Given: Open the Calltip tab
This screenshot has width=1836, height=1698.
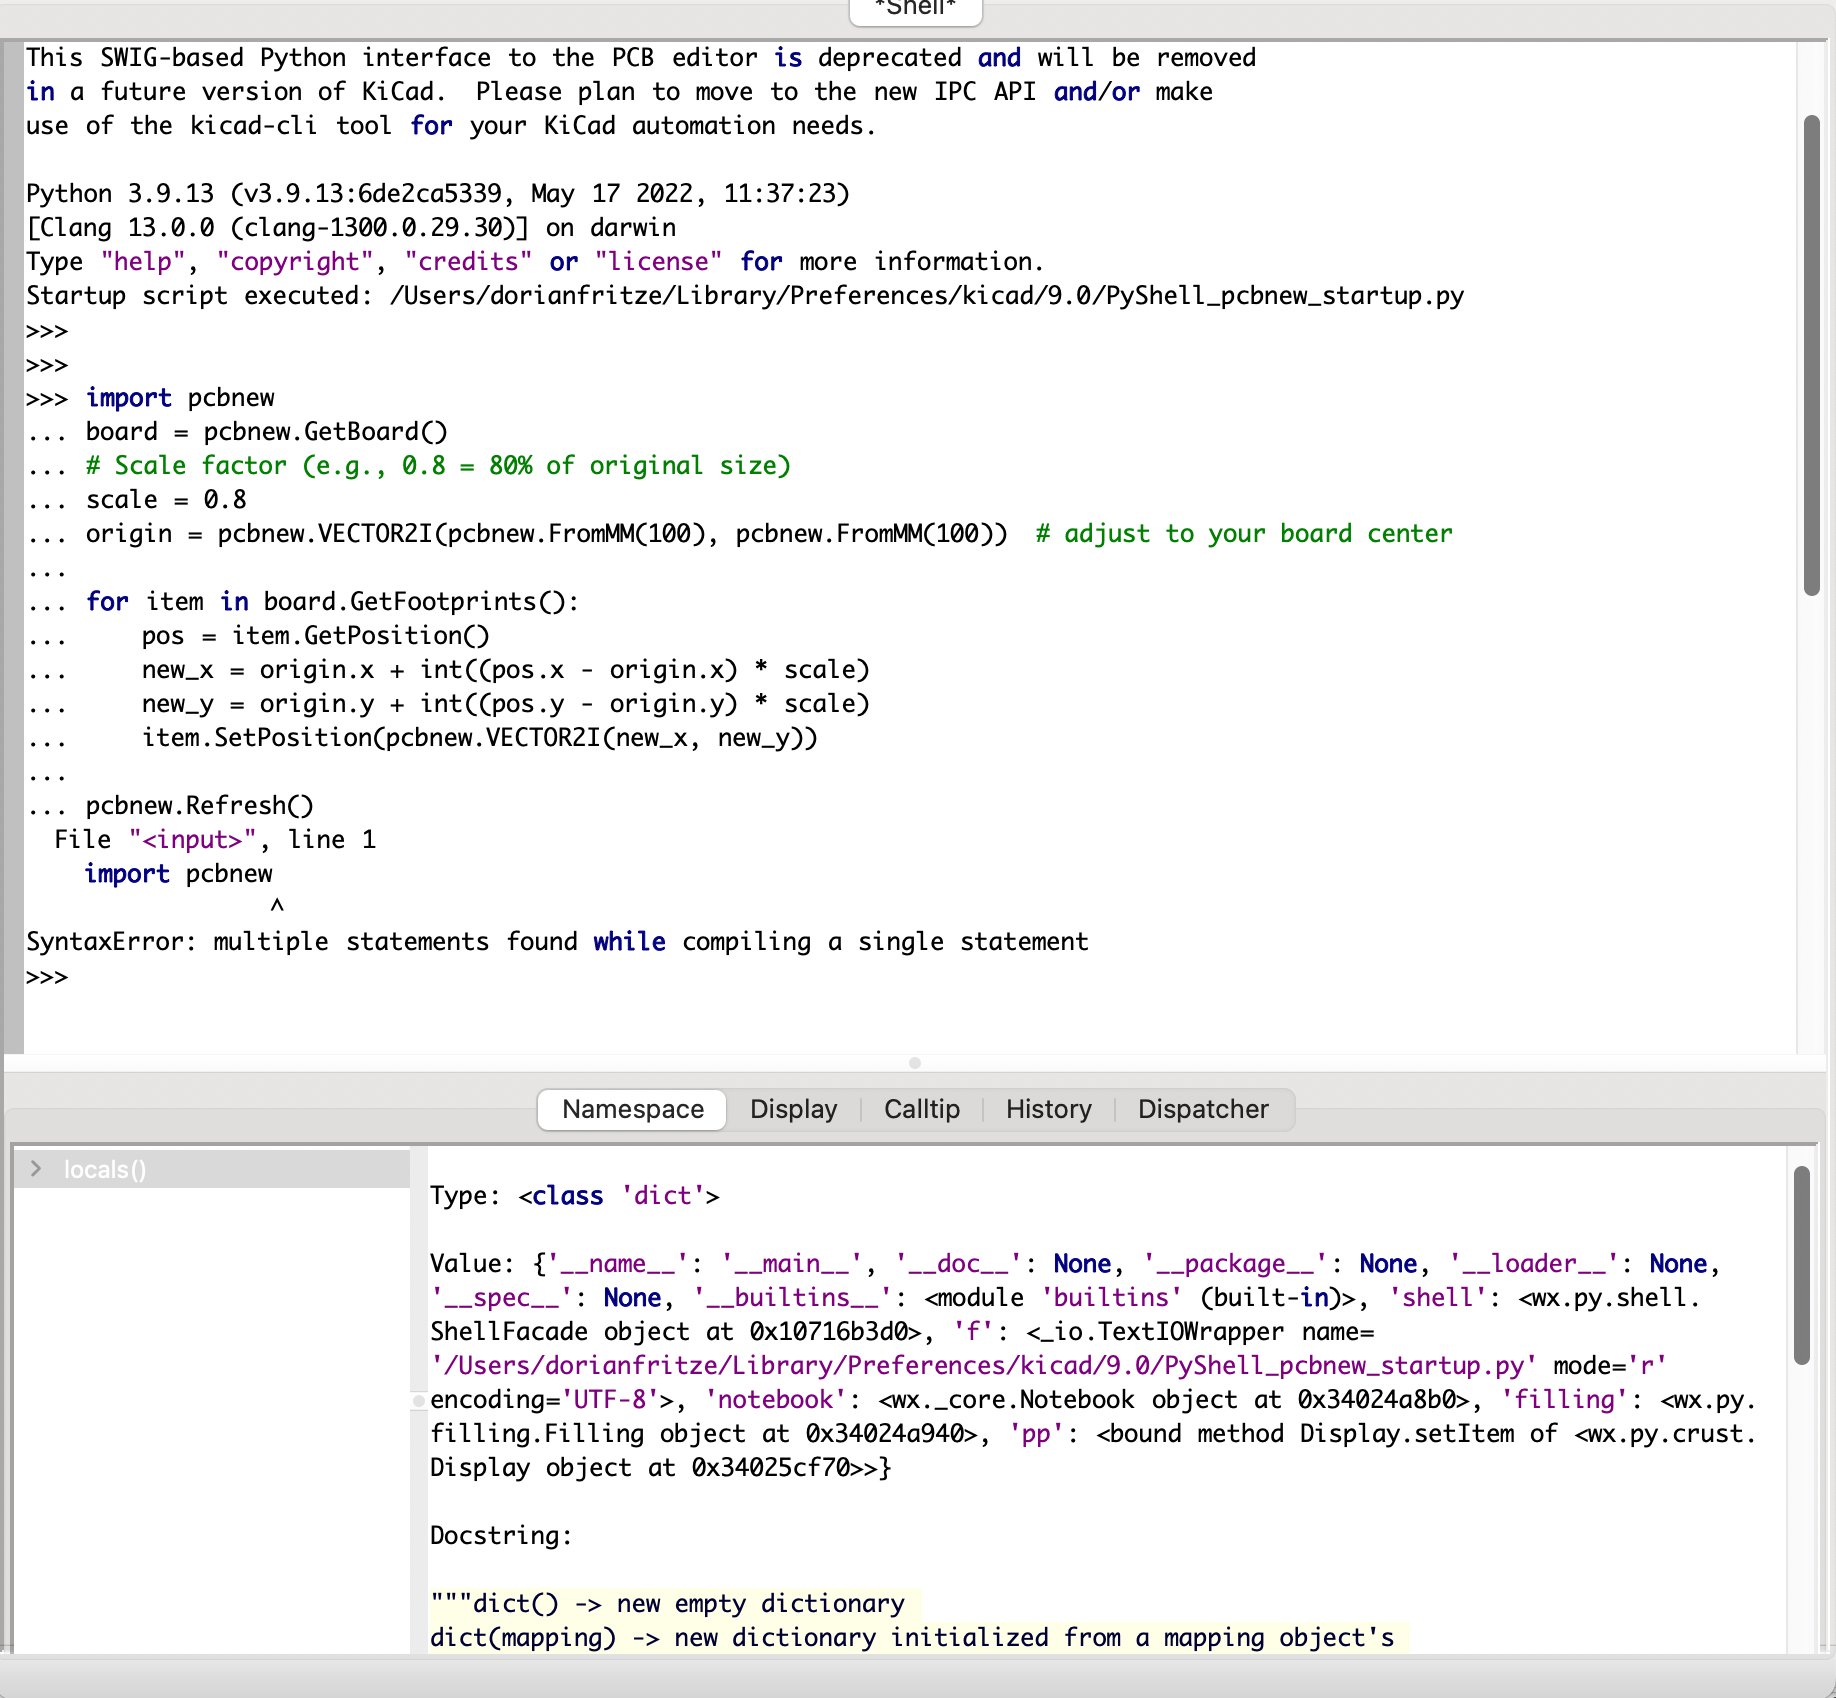Looking at the screenshot, I should tap(921, 1109).
